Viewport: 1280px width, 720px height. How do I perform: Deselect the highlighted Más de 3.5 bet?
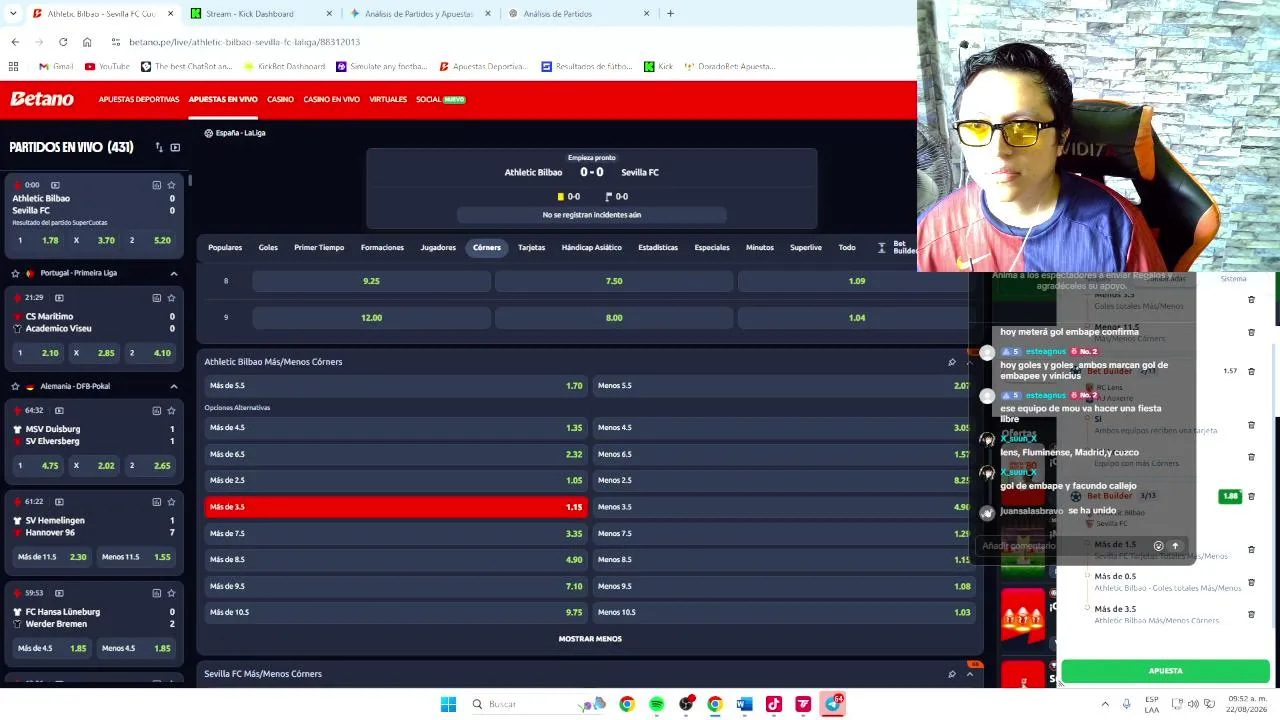click(x=396, y=507)
